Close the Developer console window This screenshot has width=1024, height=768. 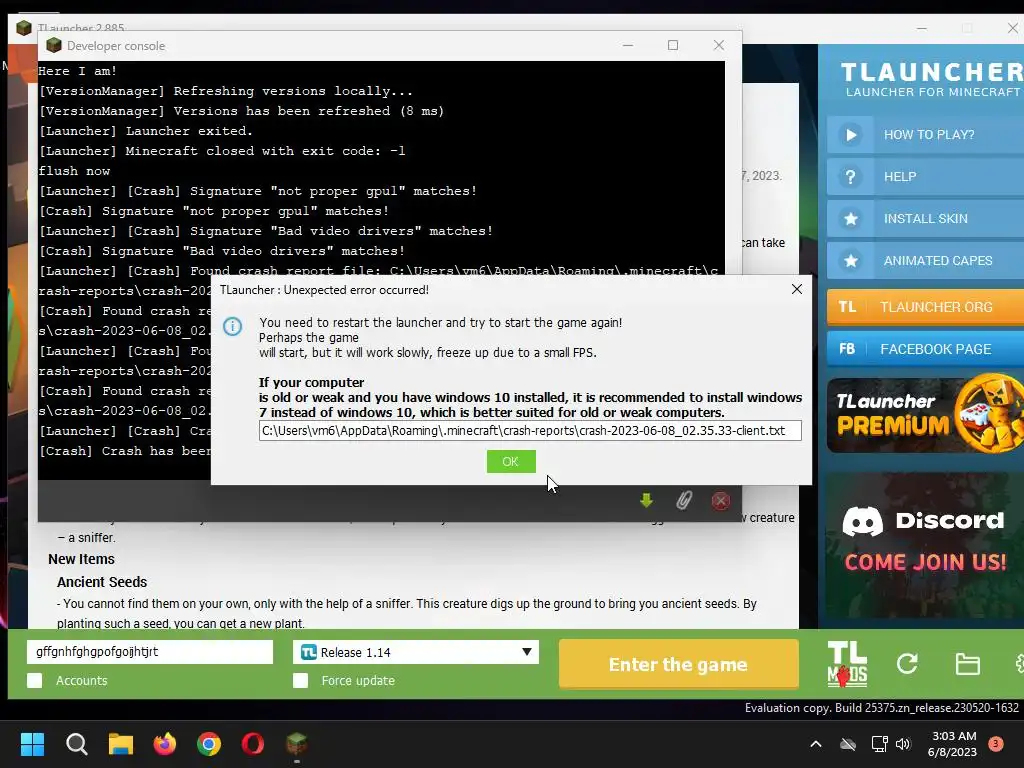pos(718,45)
